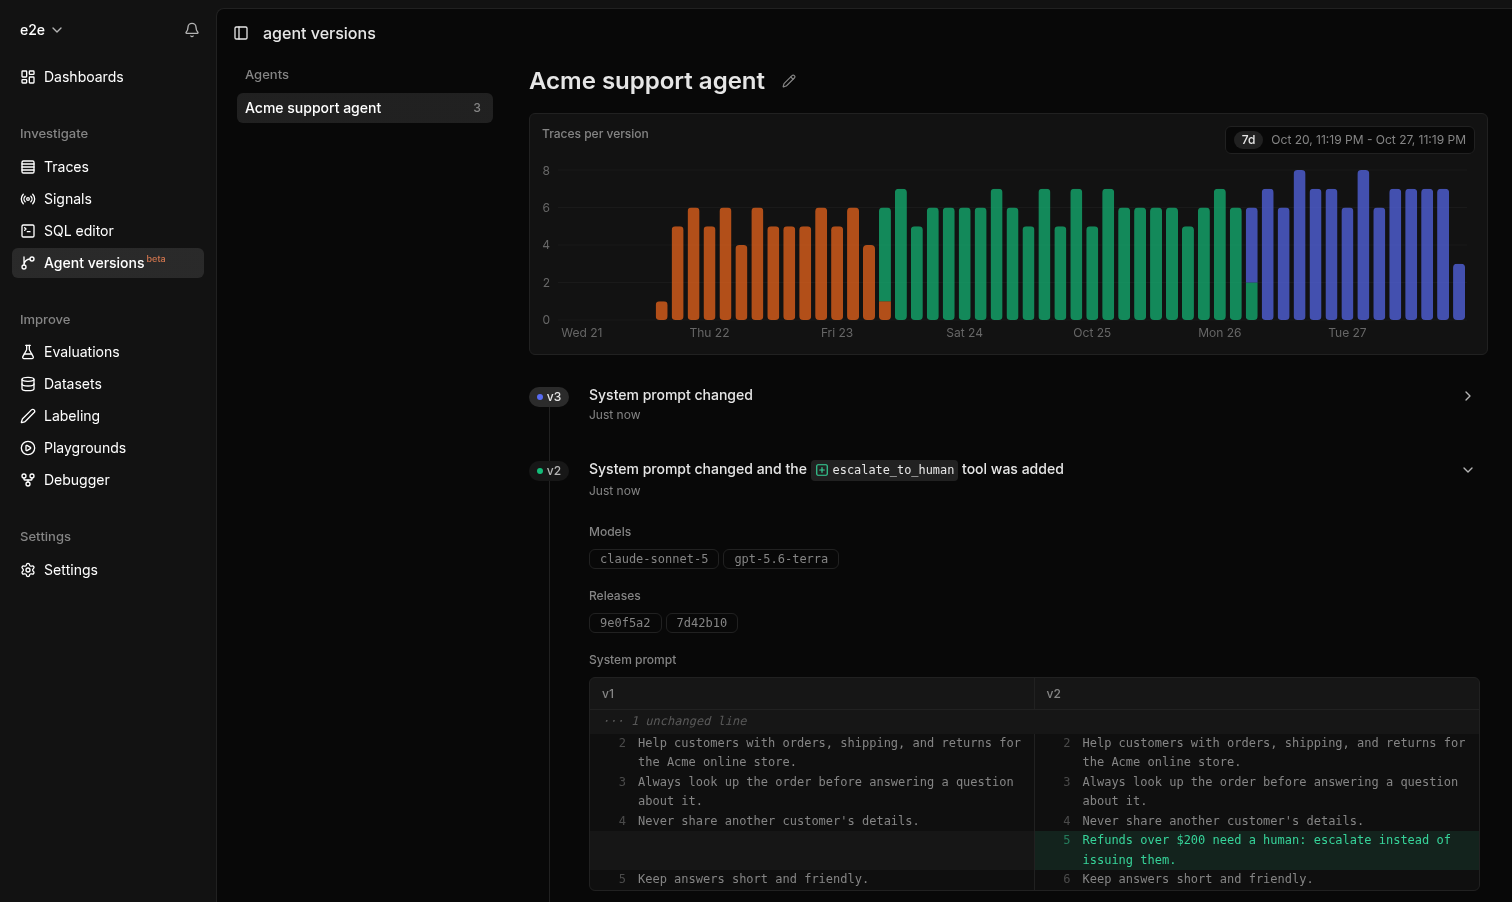1512x902 pixels.
Task: Select Acme support agent in Agents list
Action: click(365, 108)
